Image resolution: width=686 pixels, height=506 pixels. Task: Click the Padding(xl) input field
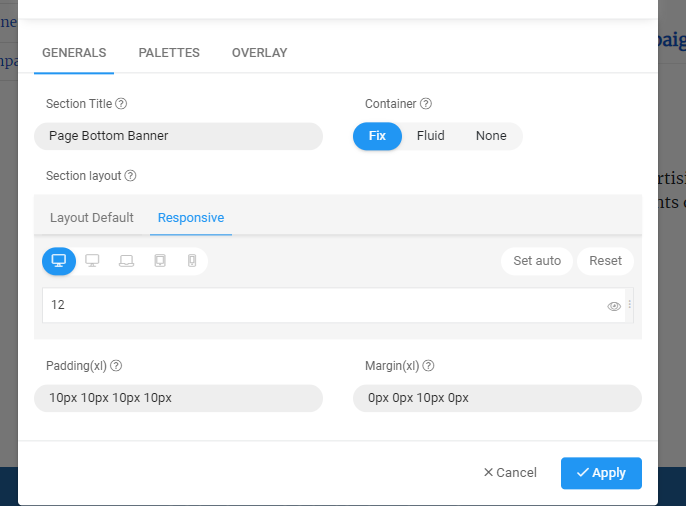[x=178, y=398]
